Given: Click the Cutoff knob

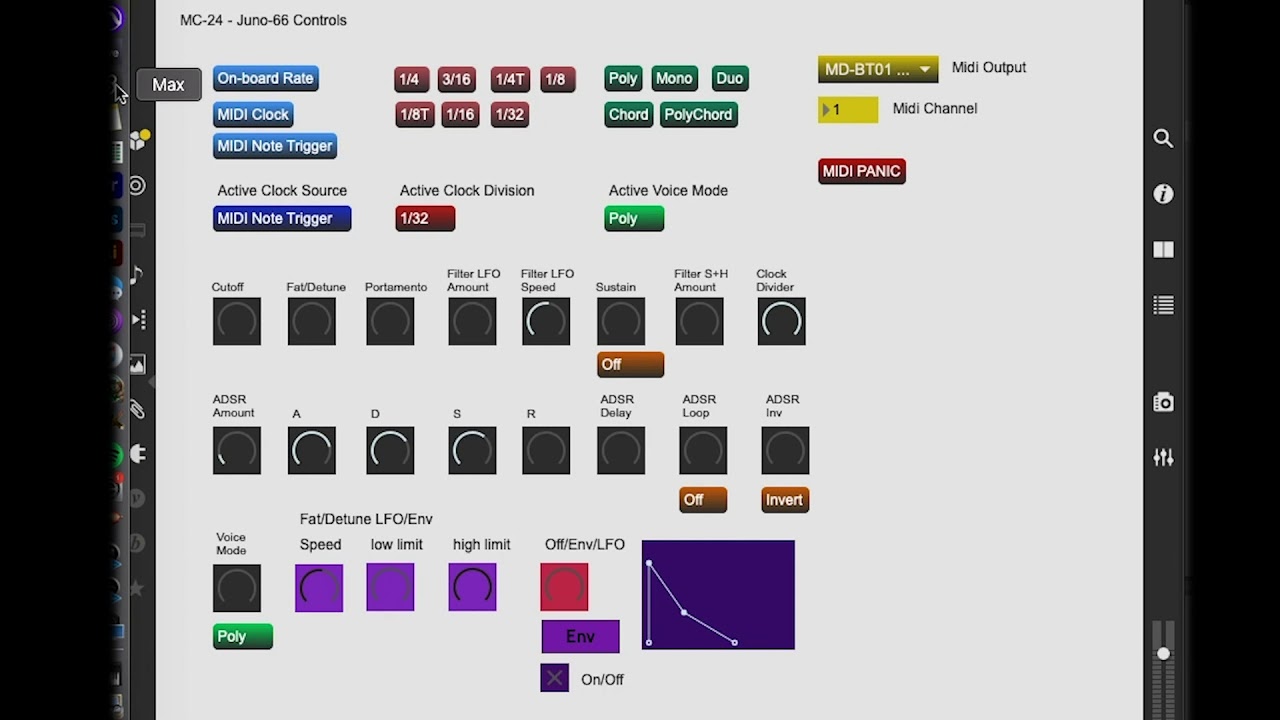Looking at the screenshot, I should 237,321.
